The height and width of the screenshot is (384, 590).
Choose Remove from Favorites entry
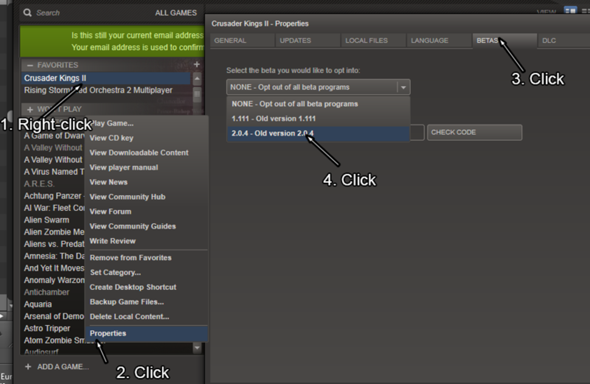click(x=130, y=258)
